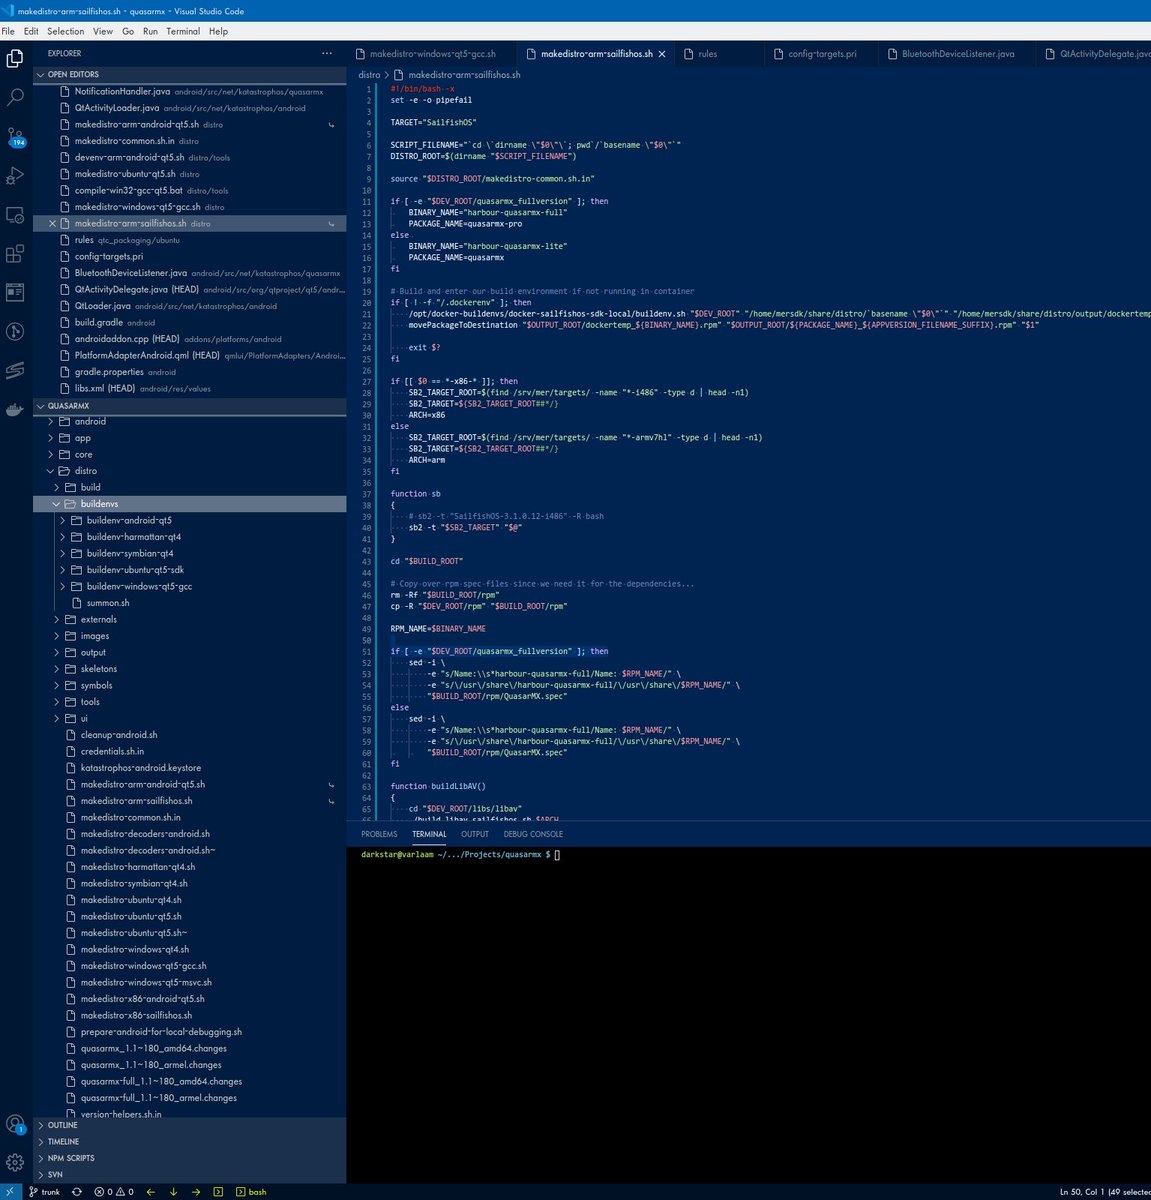
Task: Open katastrophos-android.keystore file
Action: pos(190,768)
